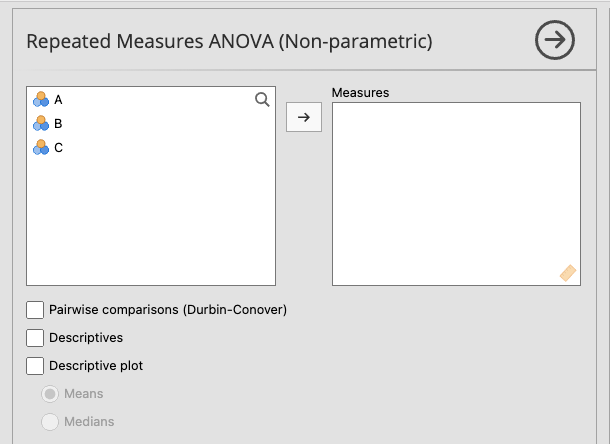Click the Measures heading label
610x444 pixels.
pos(360,92)
